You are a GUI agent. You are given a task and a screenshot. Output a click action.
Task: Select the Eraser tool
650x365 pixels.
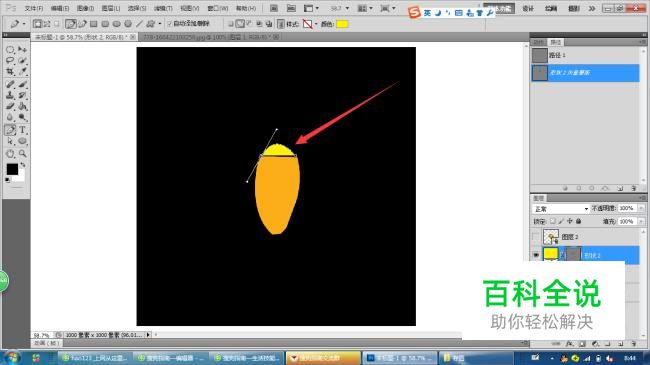coord(10,107)
